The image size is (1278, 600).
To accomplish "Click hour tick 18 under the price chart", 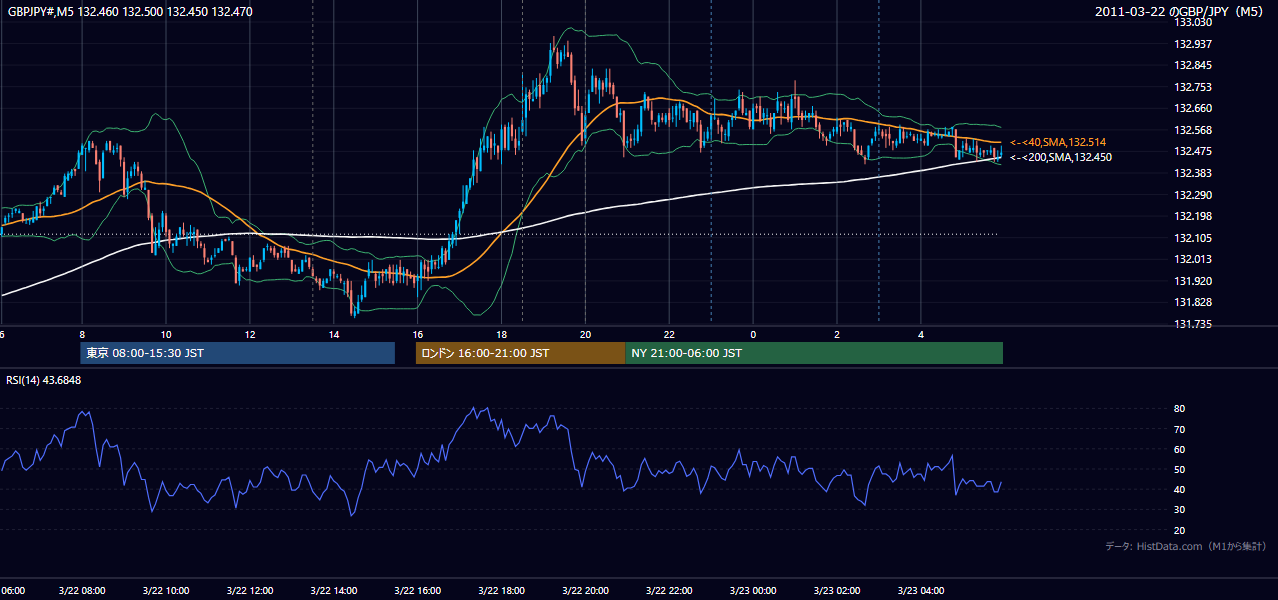I will (502, 335).
